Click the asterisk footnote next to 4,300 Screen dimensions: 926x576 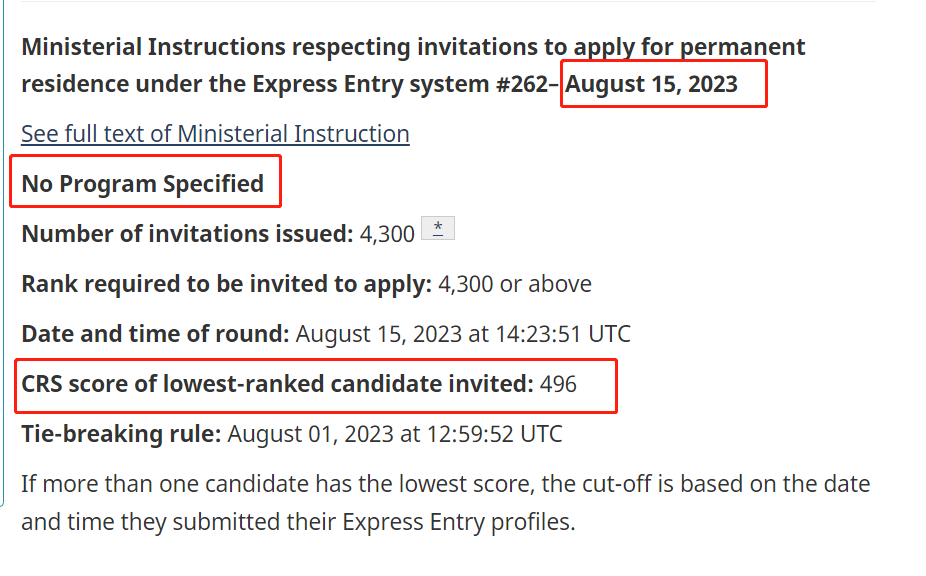coord(438,229)
